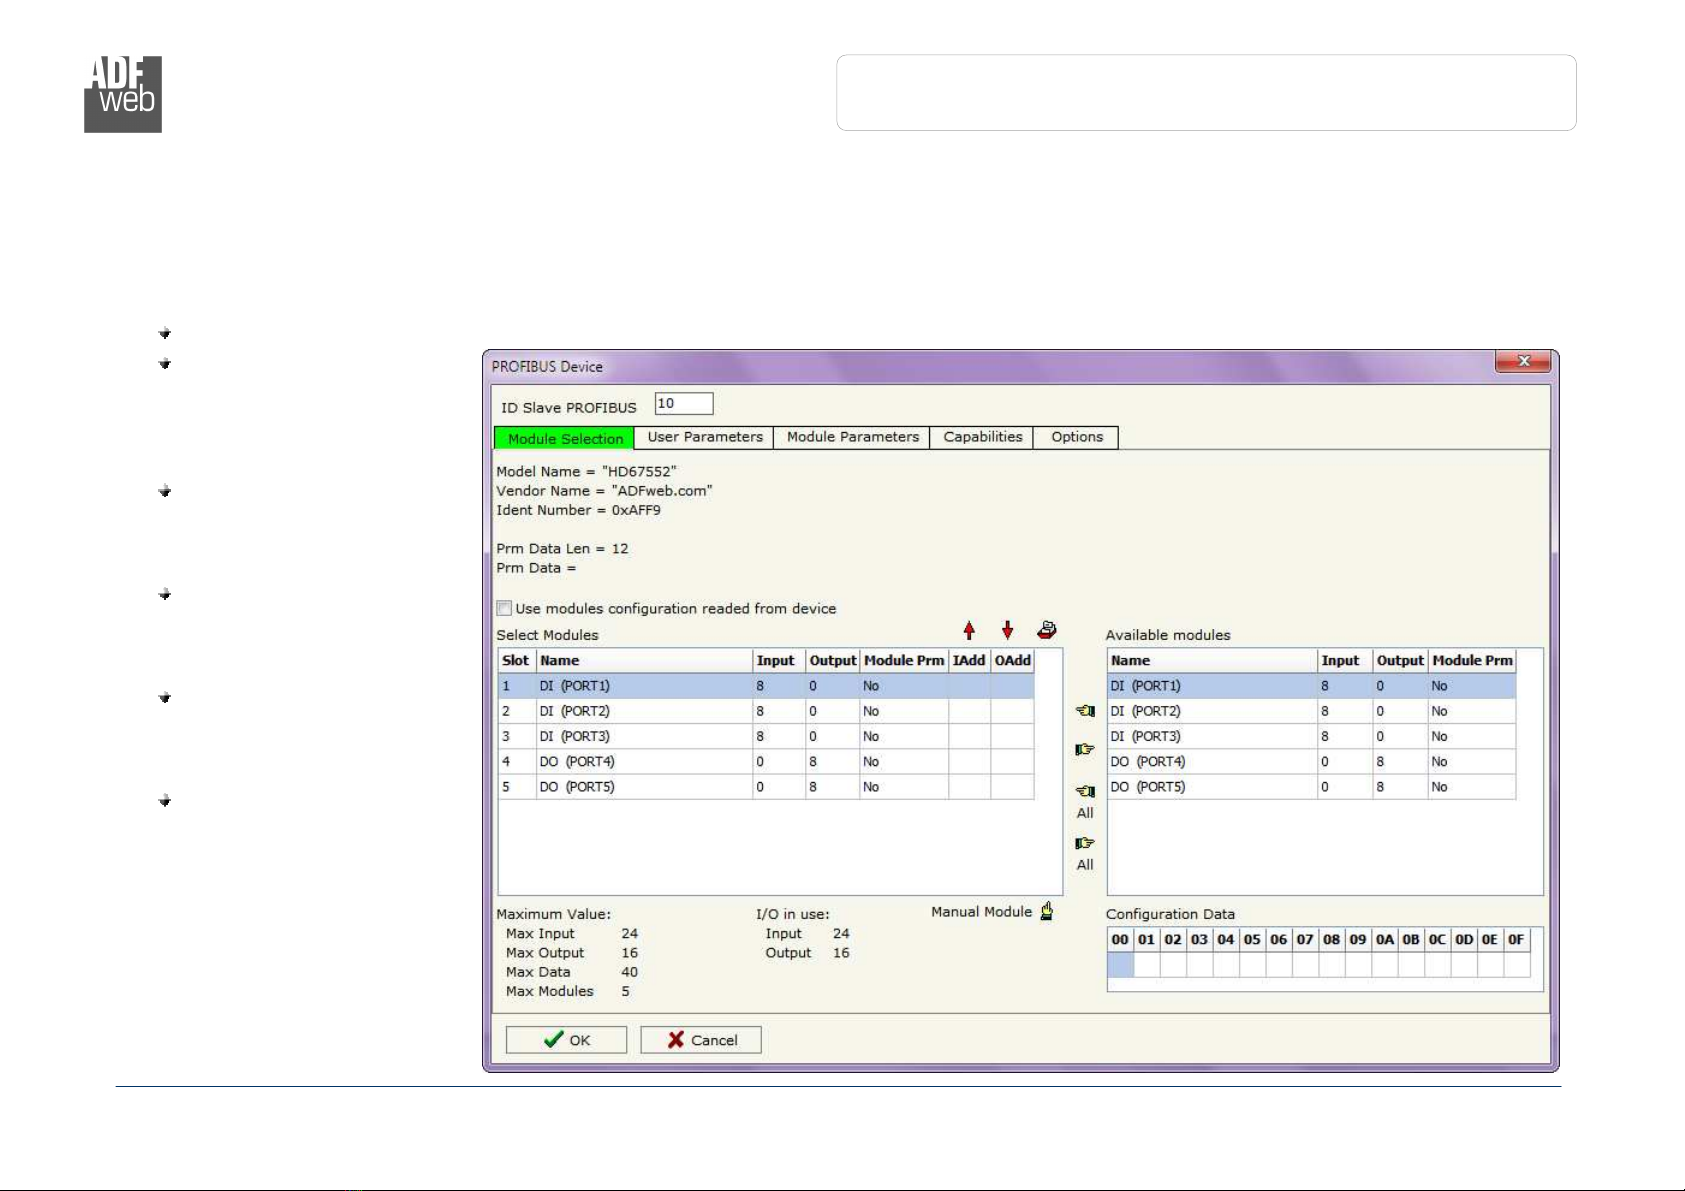Select DO (PORT5) in Available modules
The image size is (1685, 1191).
pos(1312,787)
